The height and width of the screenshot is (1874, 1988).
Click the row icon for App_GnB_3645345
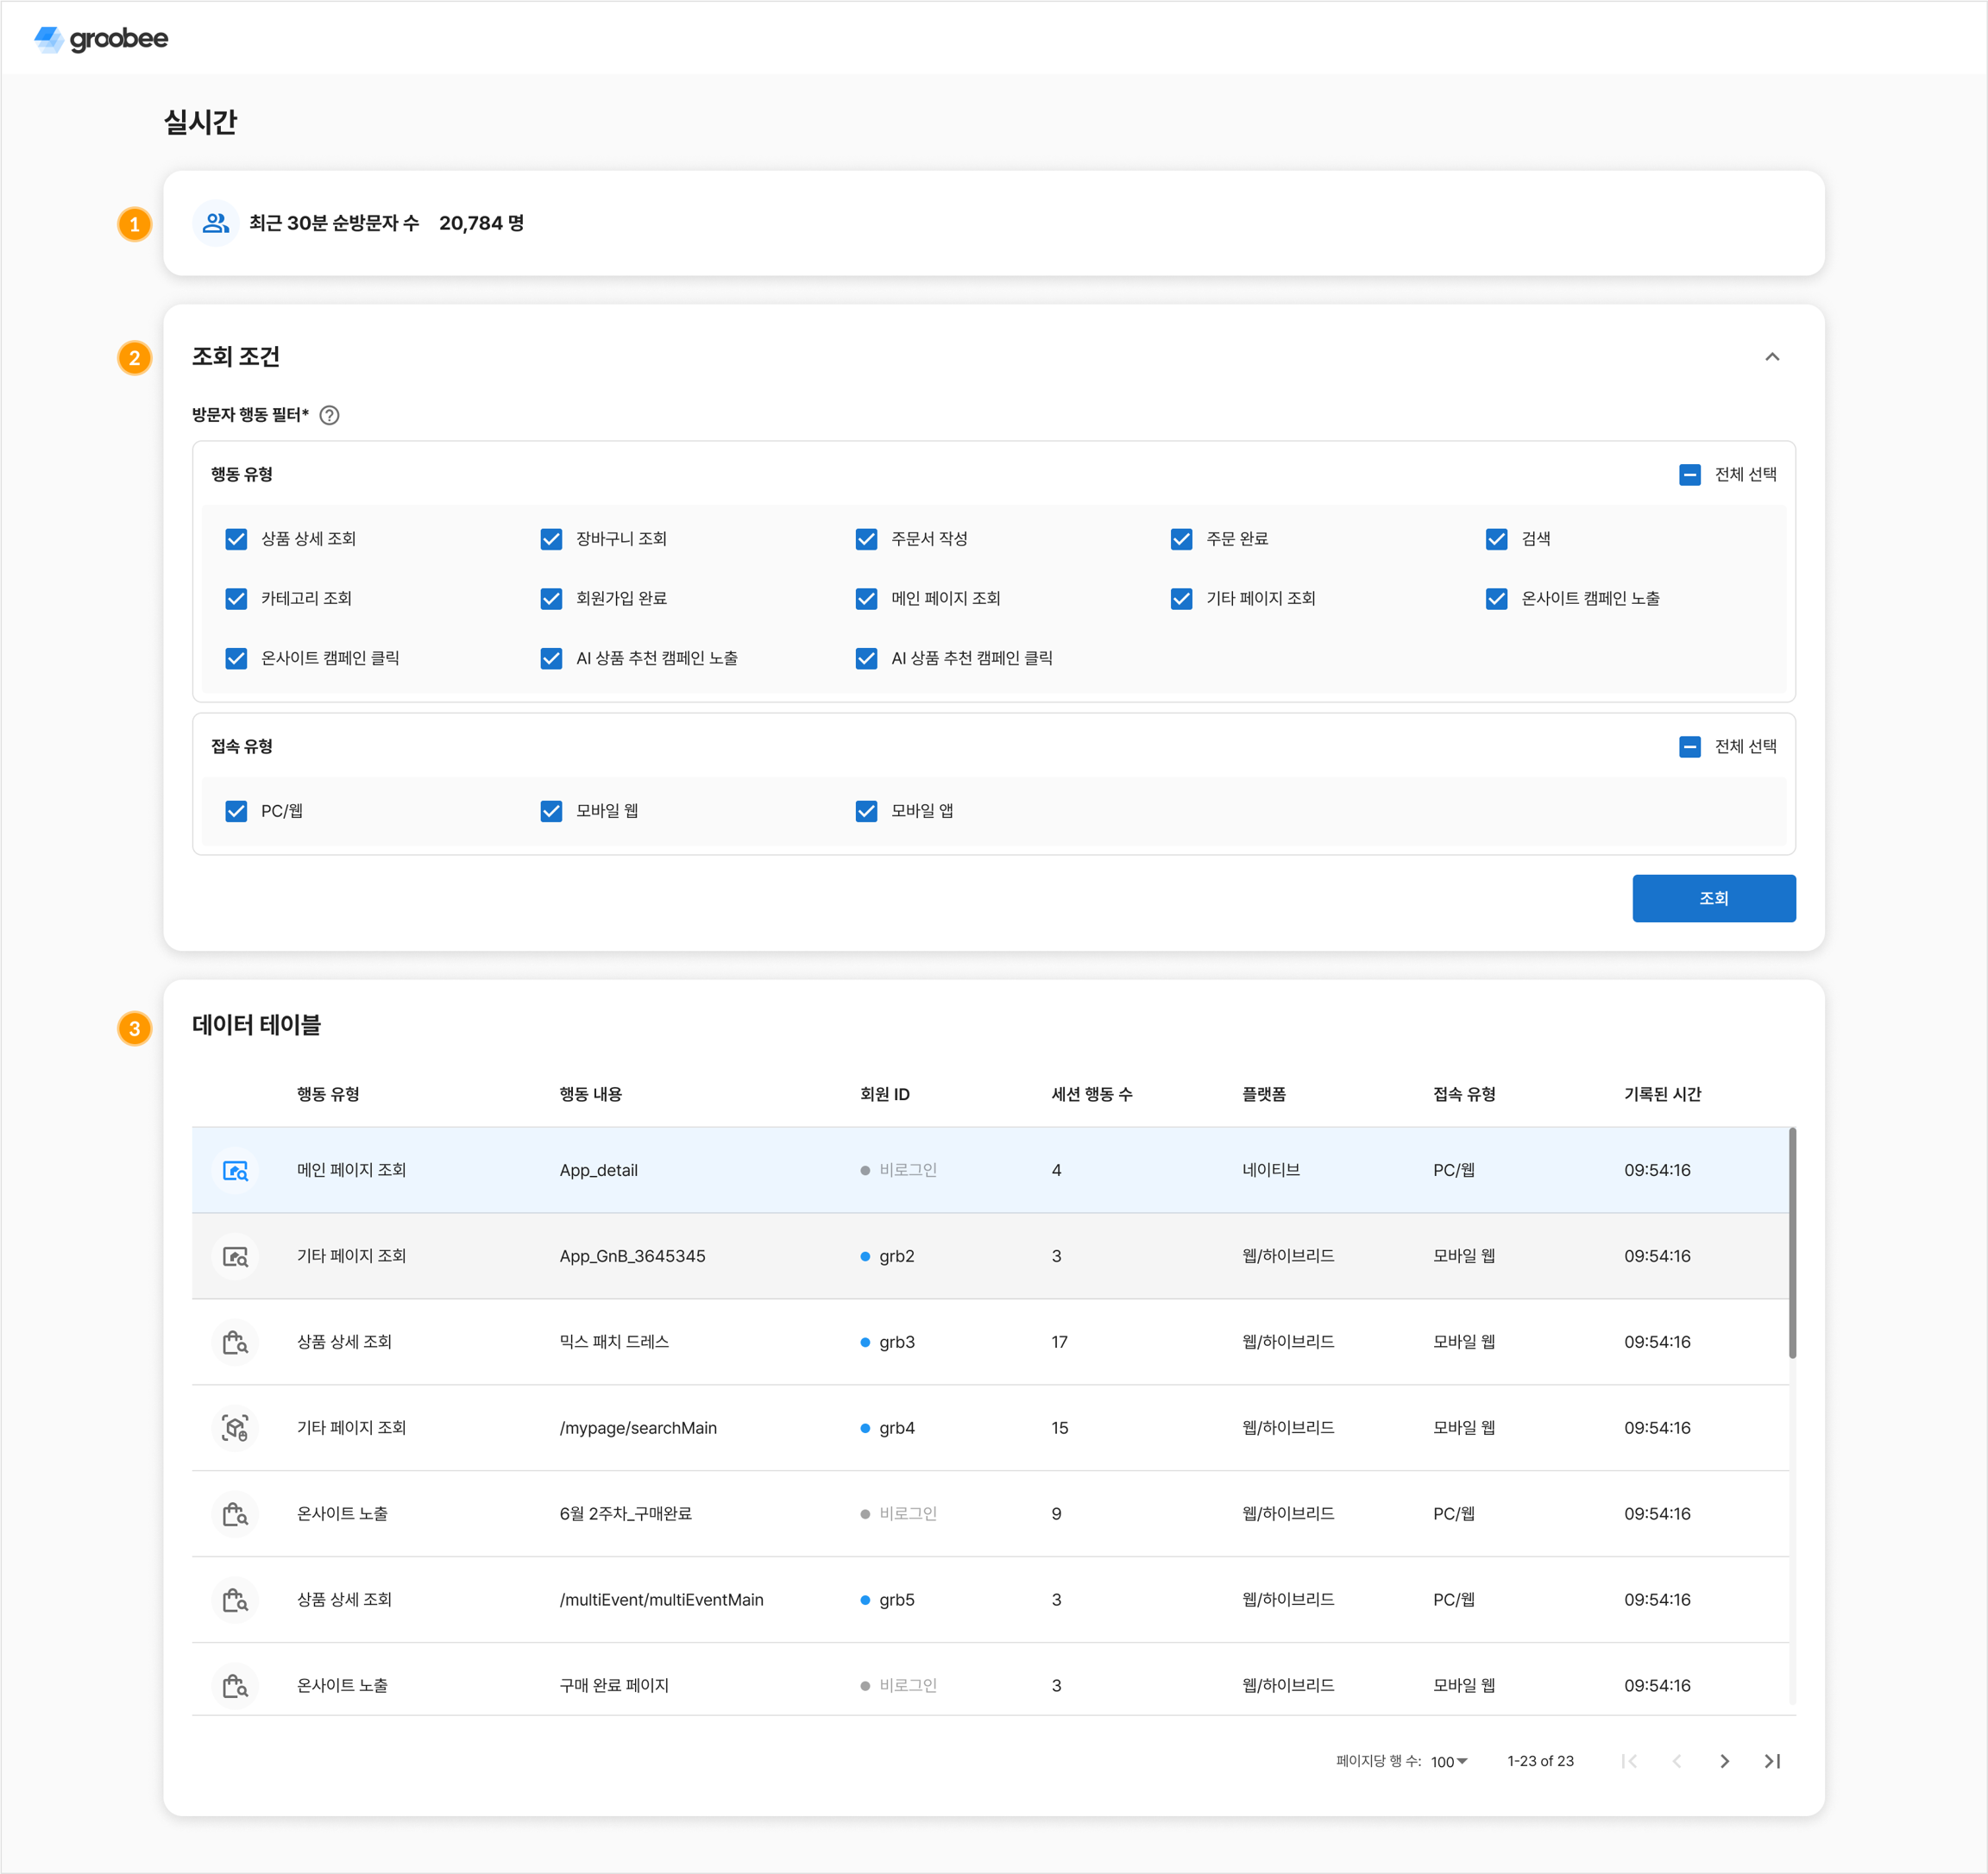click(235, 1256)
